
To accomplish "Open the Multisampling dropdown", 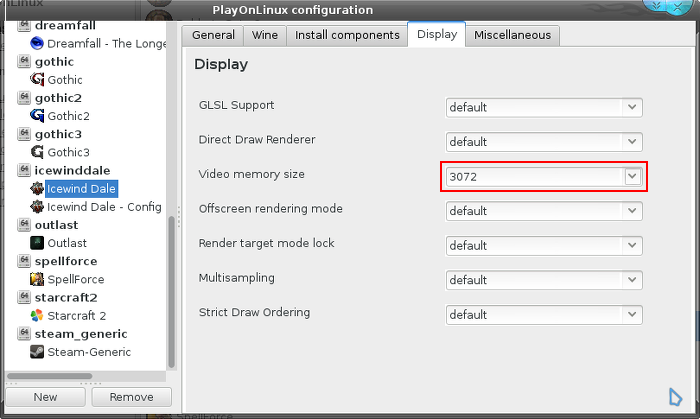I will (544, 280).
